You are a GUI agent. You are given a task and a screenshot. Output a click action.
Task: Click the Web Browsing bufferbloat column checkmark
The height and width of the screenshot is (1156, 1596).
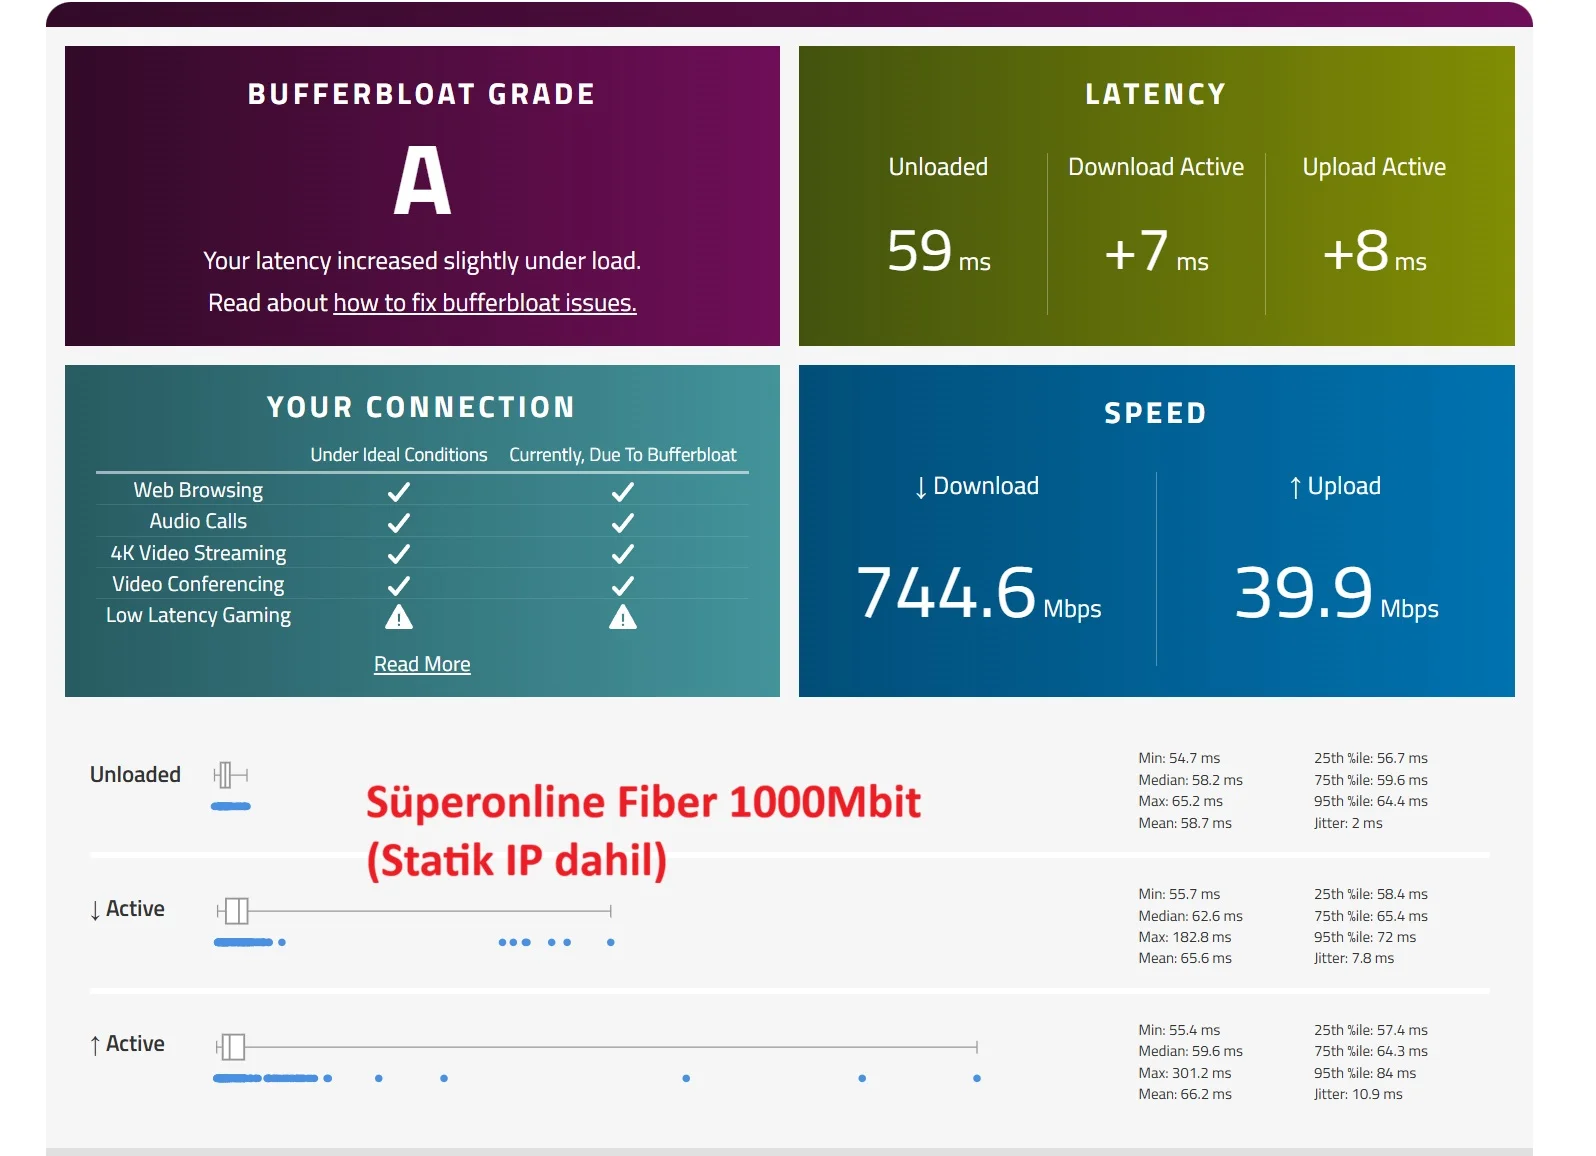tap(623, 492)
